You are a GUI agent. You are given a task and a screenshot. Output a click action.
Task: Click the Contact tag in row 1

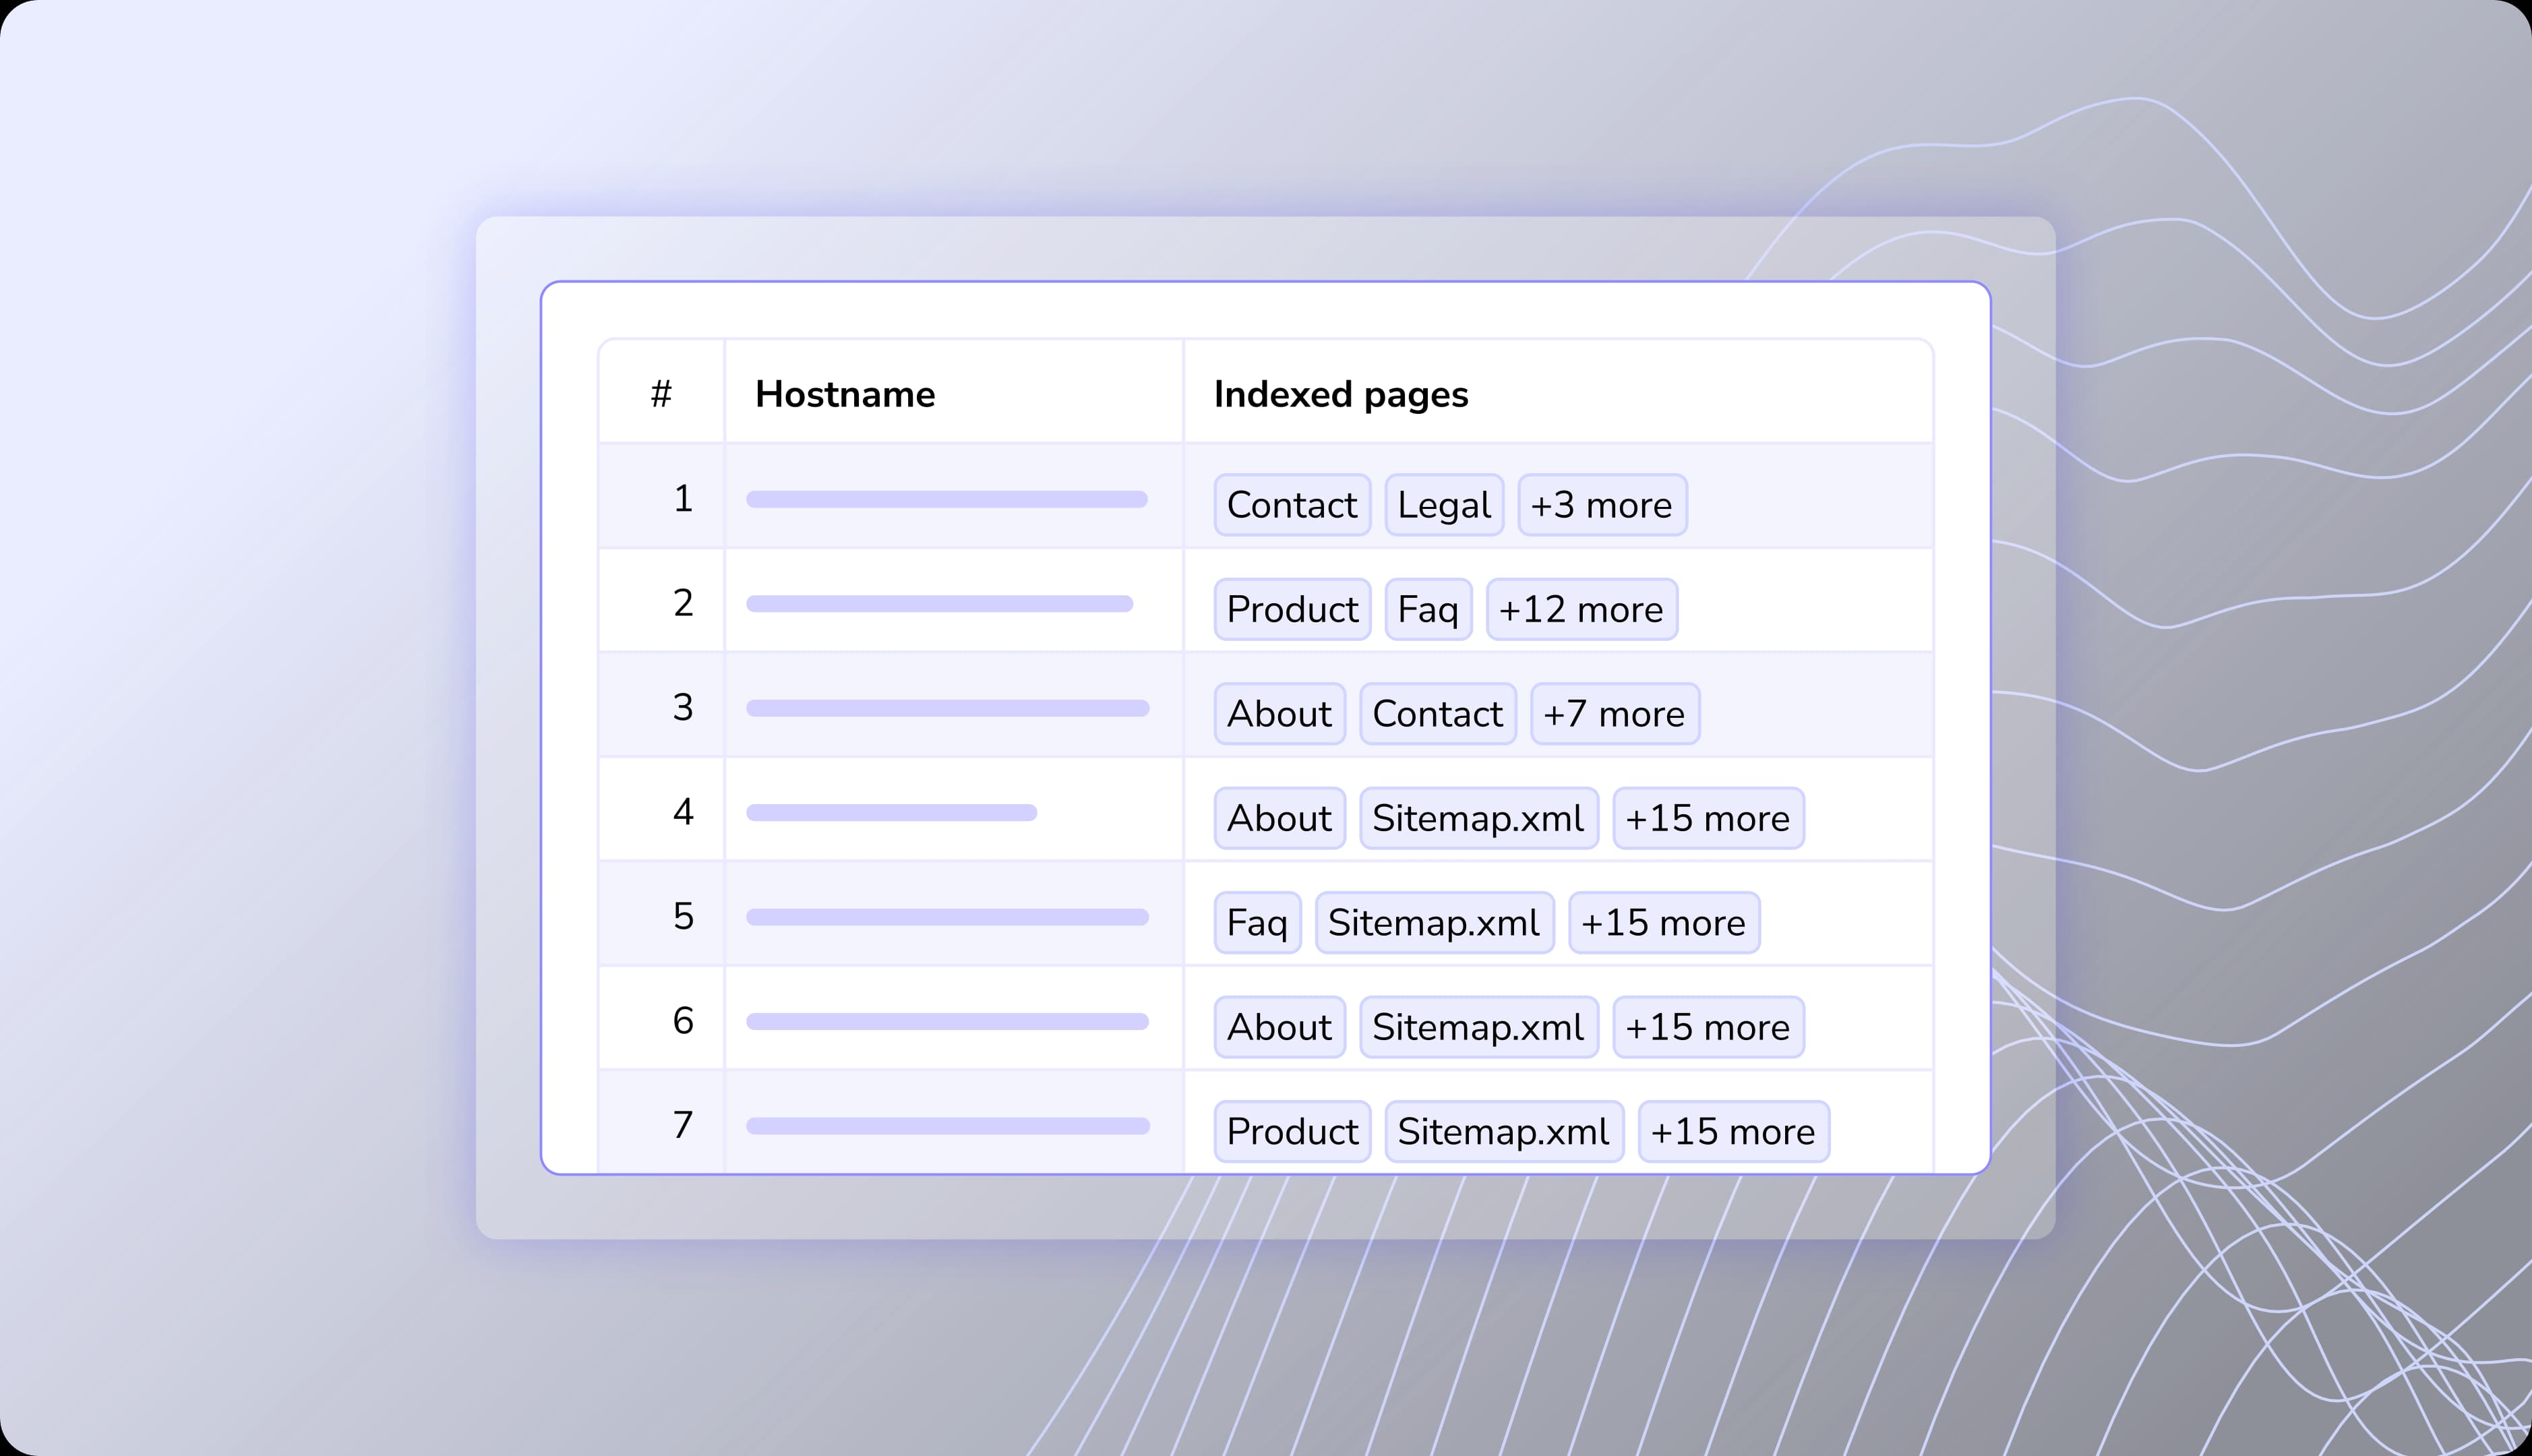tap(1291, 505)
